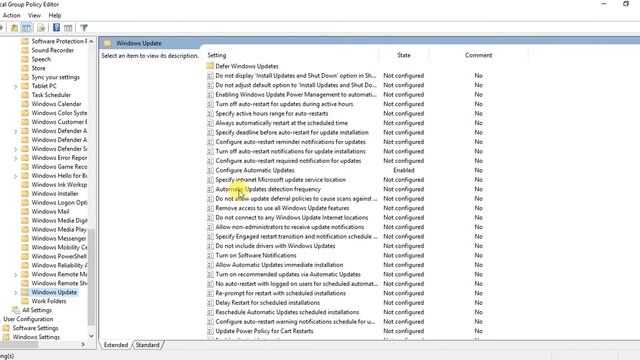Image resolution: width=640 pixels, height=360 pixels.
Task: Select the Windows Installer folder in tree
Action: click(x=55, y=193)
